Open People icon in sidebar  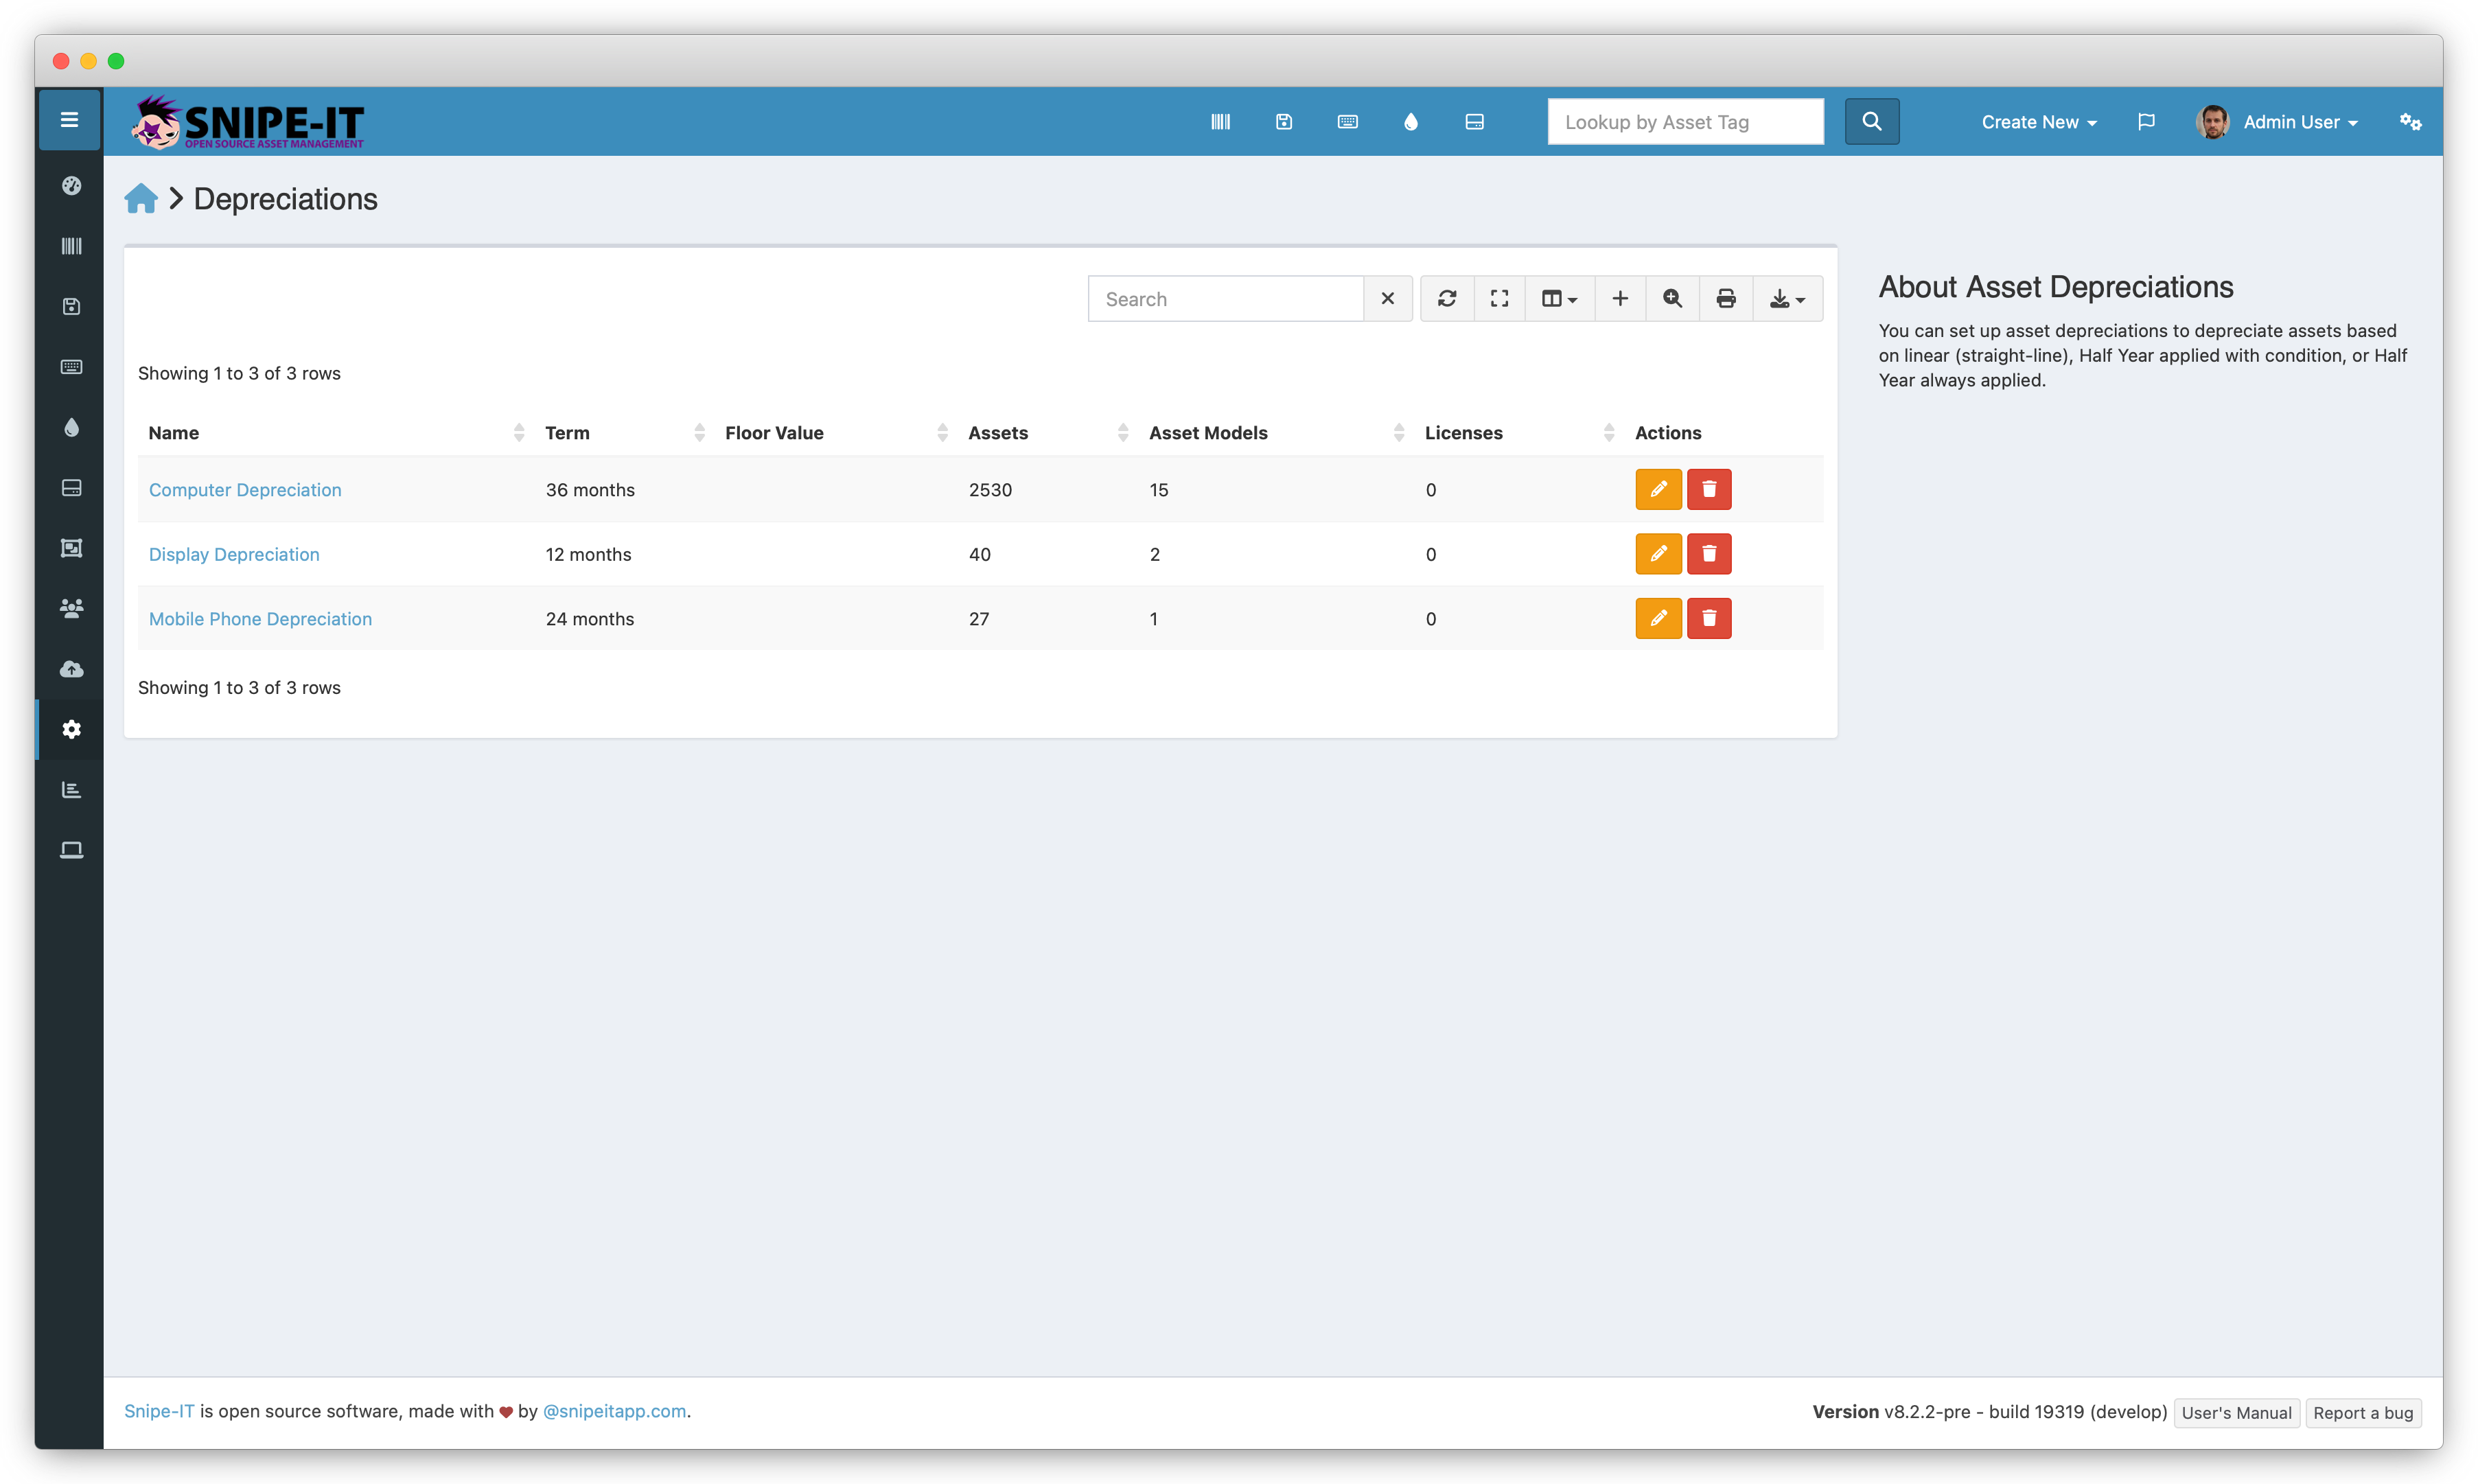pos(71,608)
